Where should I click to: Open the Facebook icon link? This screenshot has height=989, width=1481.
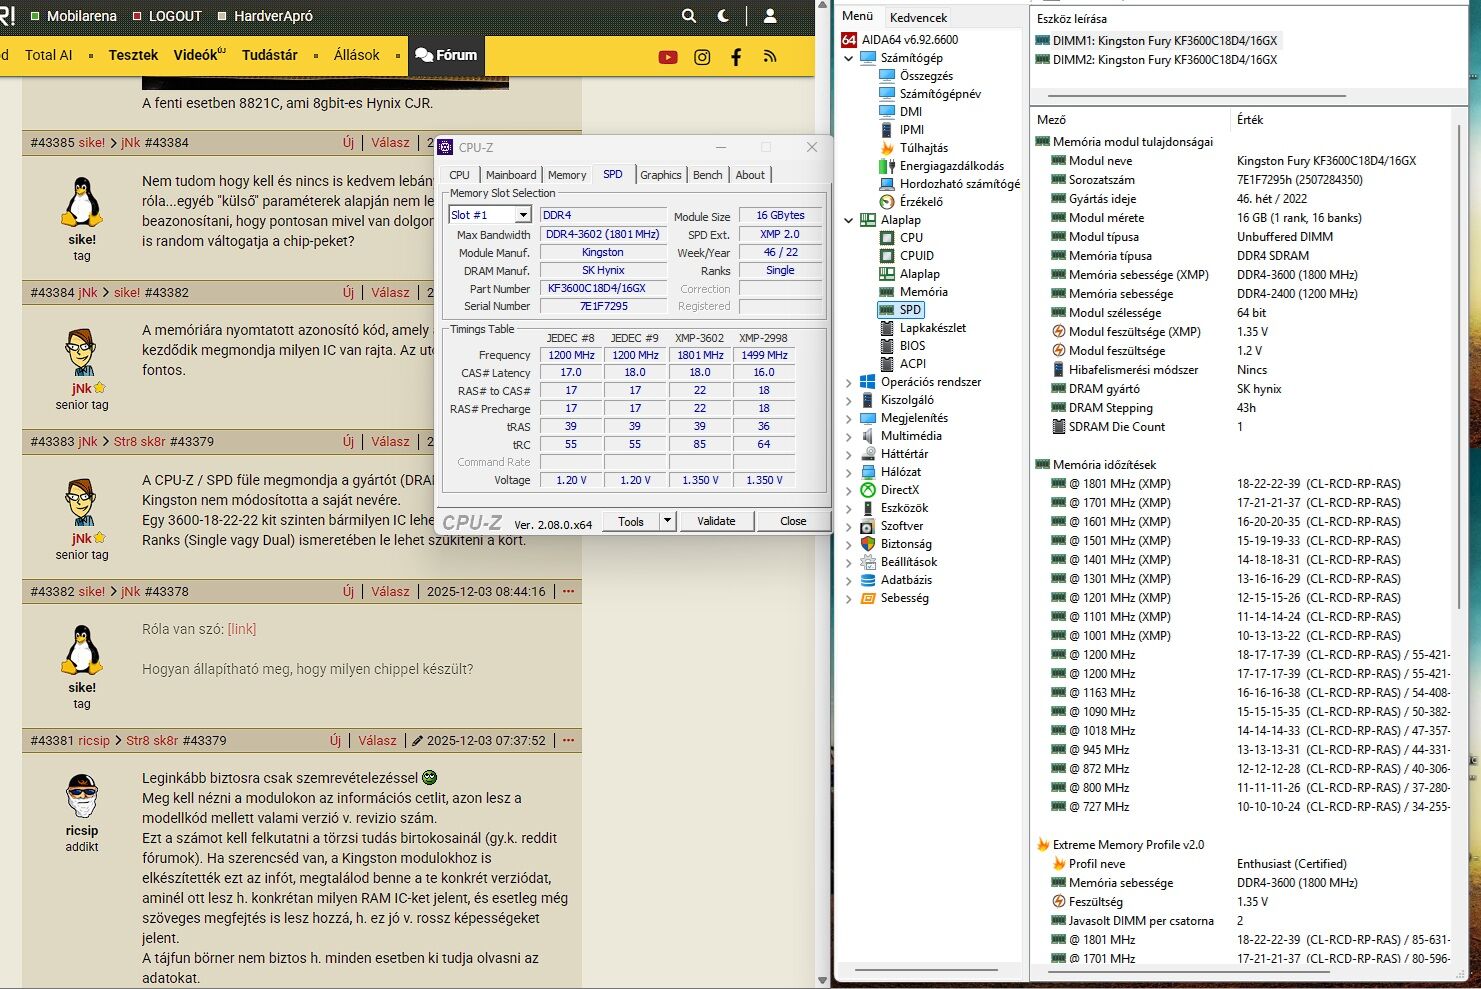[736, 57]
